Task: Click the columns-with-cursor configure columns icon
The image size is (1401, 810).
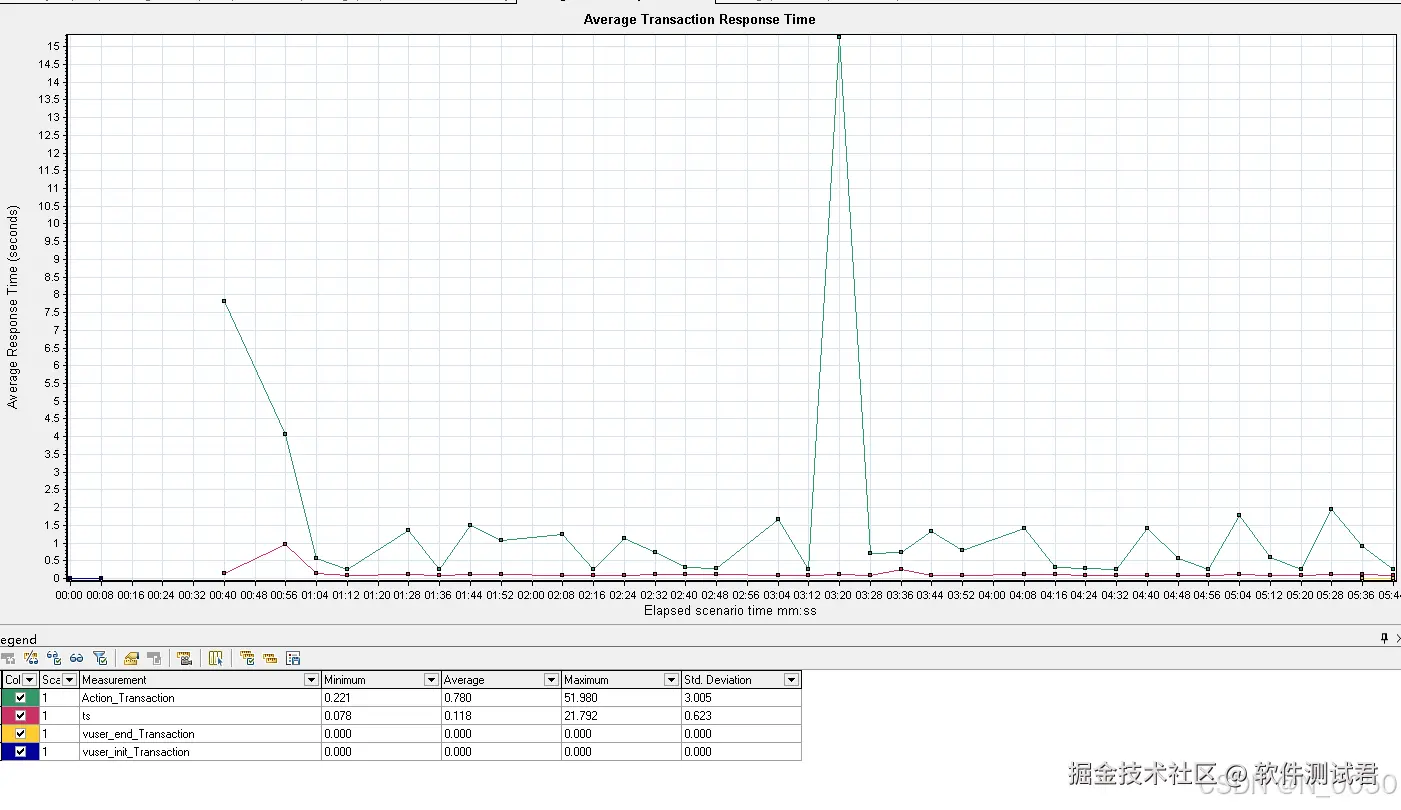Action: (215, 658)
